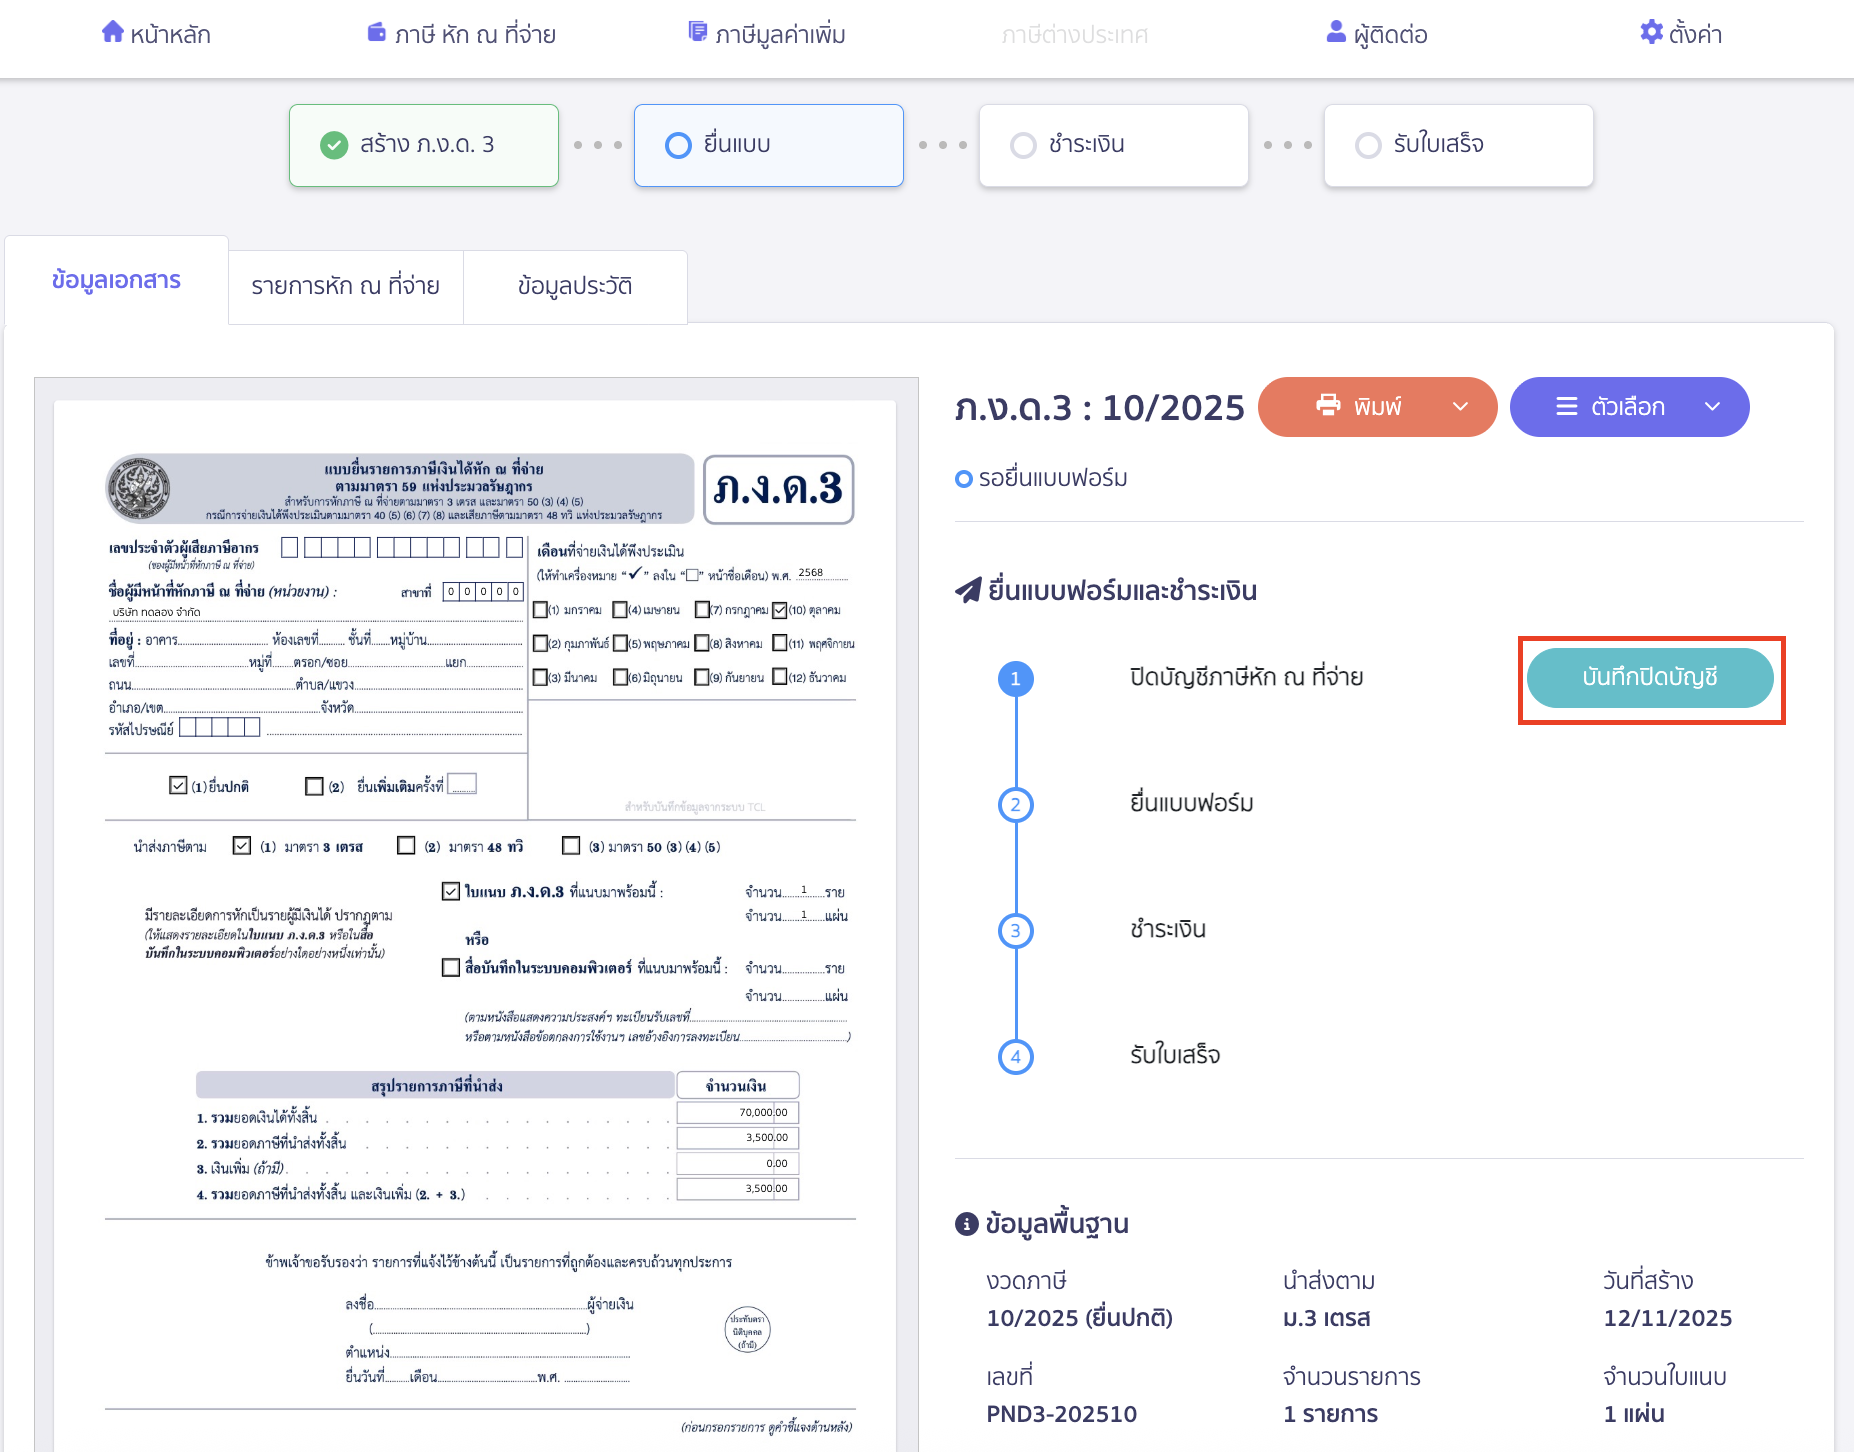Expand the print button dropdown arrow
Viewport: 1854px width, 1452px height.
click(1460, 407)
